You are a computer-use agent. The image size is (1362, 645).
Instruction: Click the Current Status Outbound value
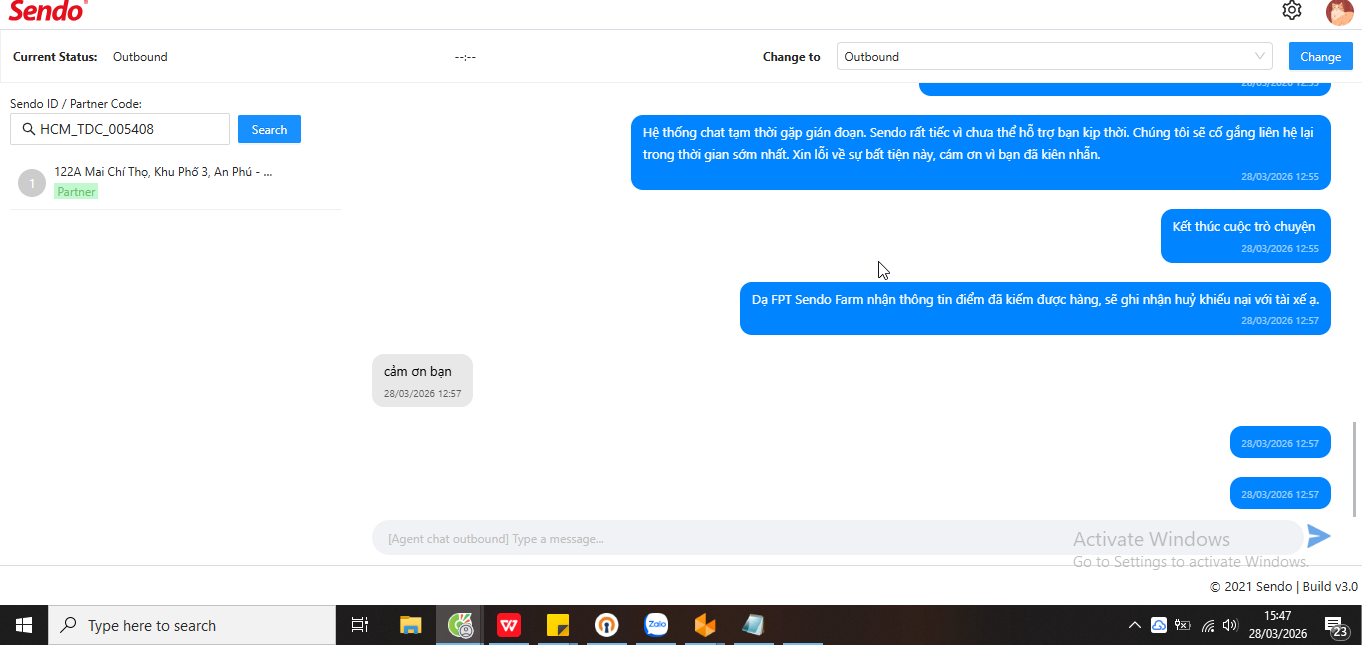tap(140, 57)
